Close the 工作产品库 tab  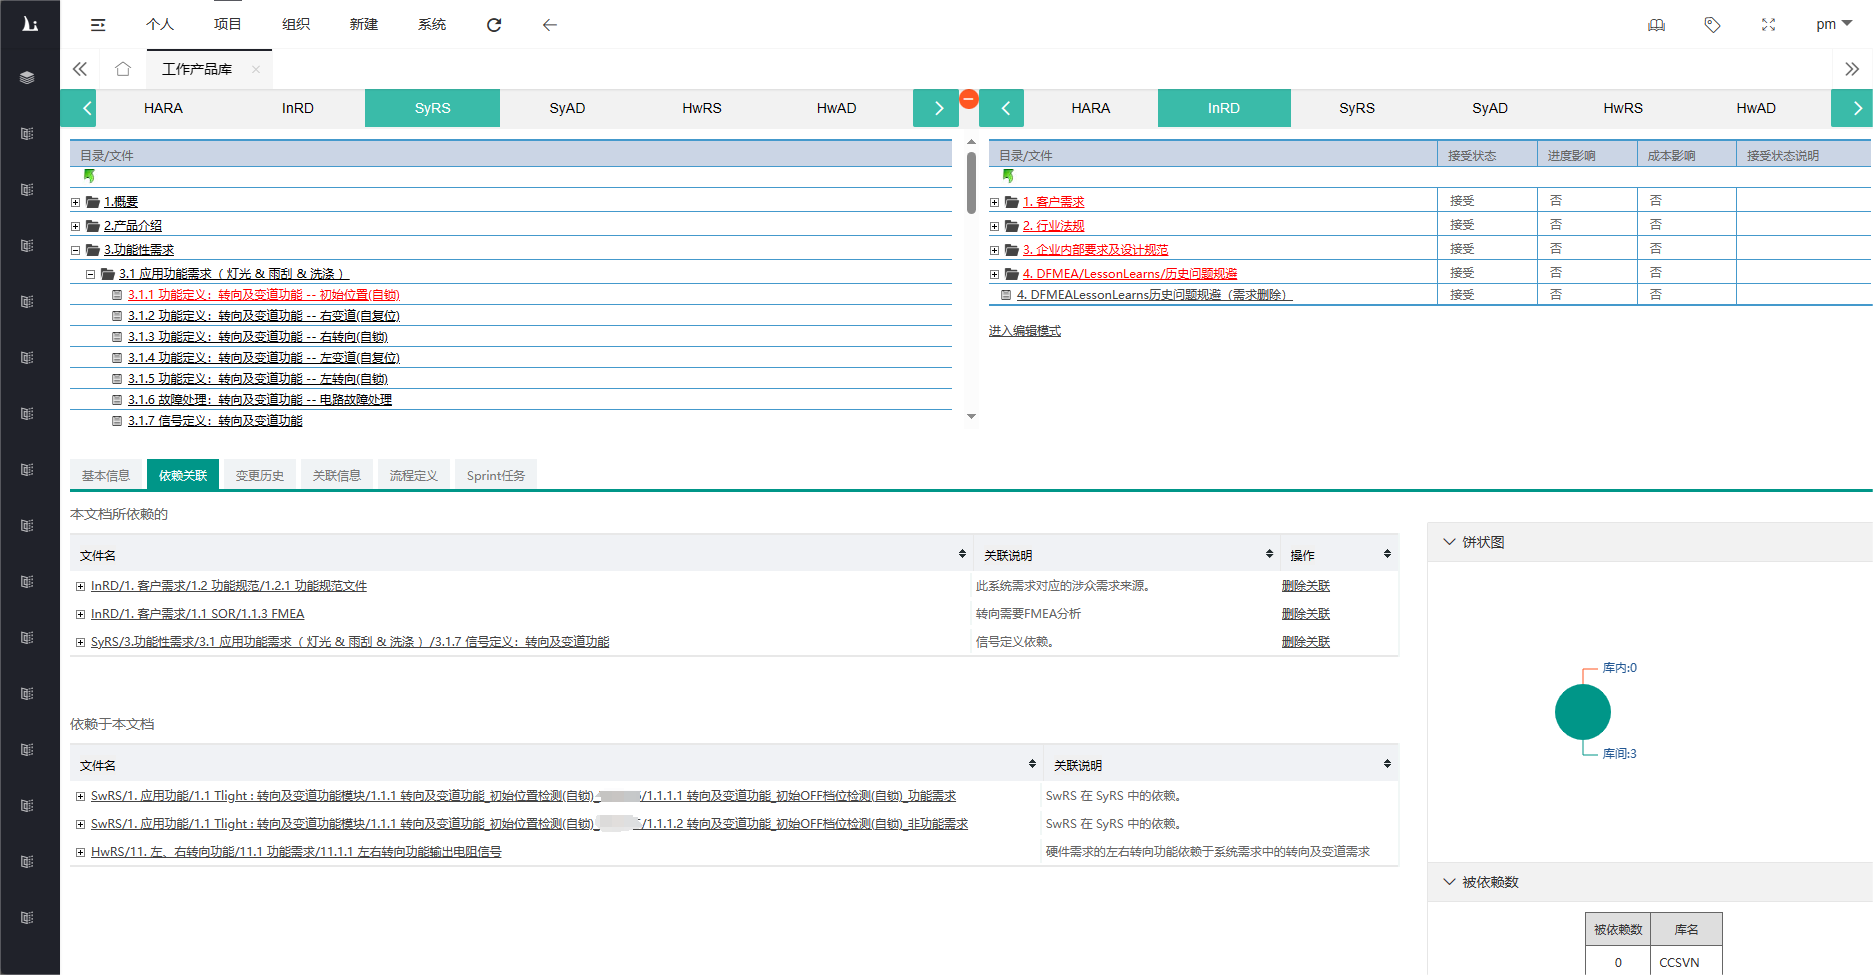pos(256,69)
